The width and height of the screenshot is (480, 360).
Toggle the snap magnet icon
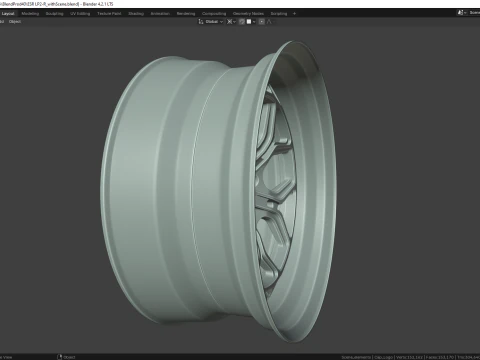click(242, 22)
